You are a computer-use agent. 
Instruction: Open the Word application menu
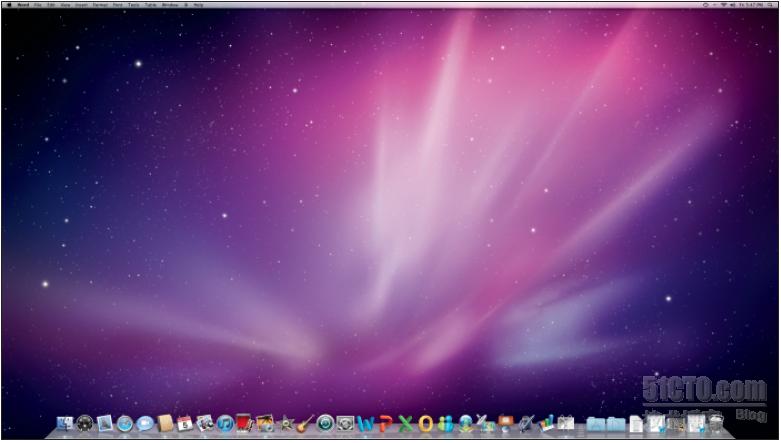pyautogui.click(x=23, y=5)
